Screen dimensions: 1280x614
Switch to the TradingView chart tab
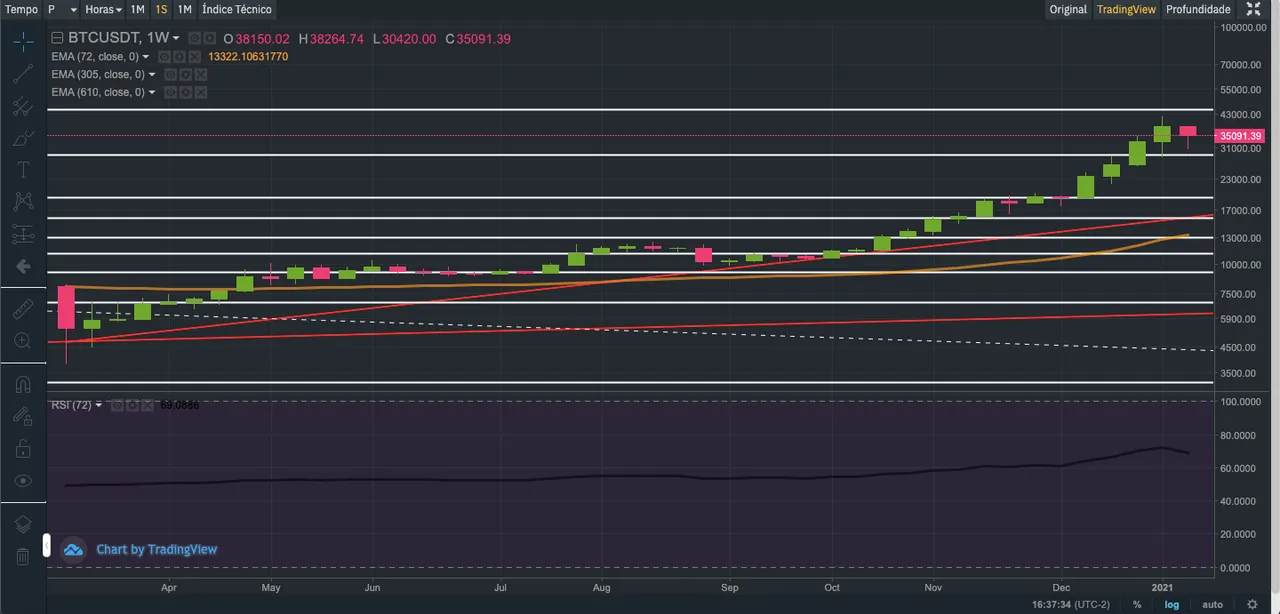(1126, 9)
